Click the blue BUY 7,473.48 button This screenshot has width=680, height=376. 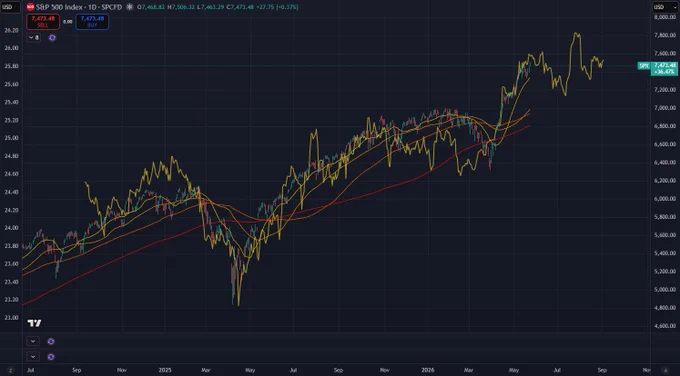click(x=92, y=22)
